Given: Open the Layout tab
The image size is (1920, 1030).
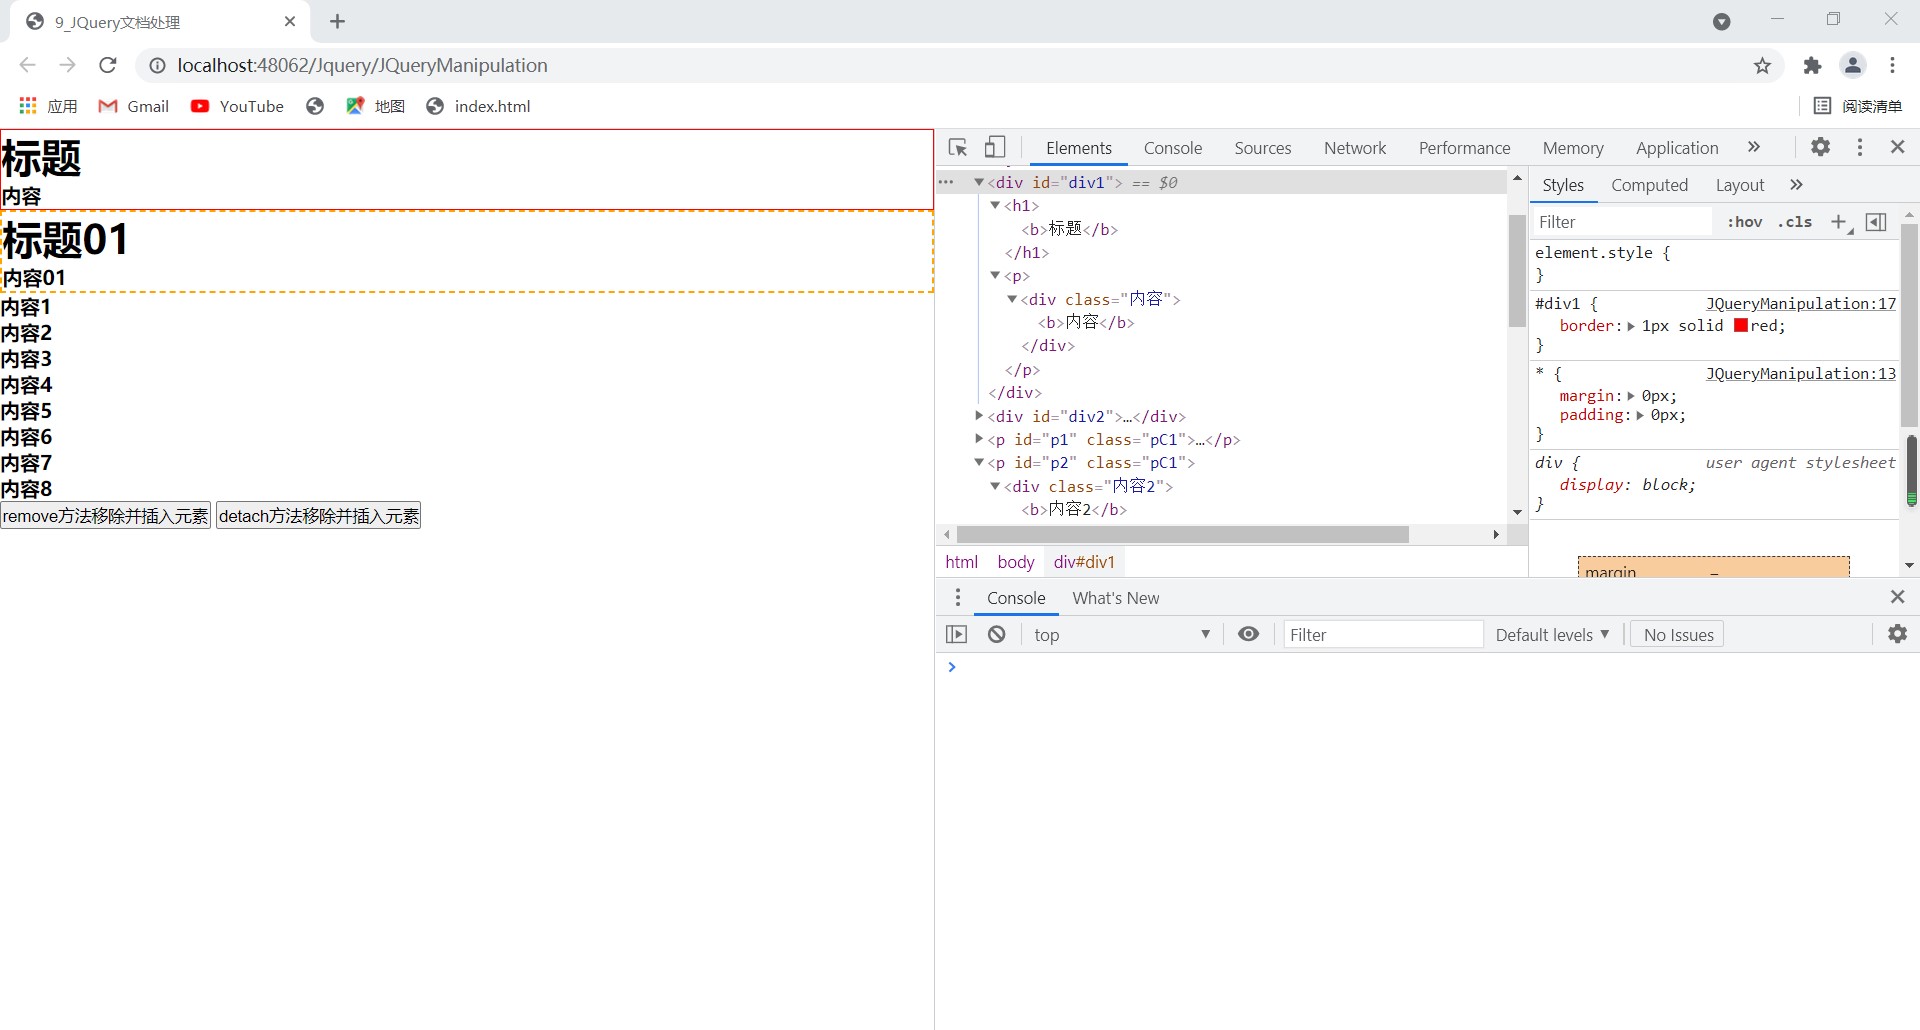Looking at the screenshot, I should [x=1740, y=185].
